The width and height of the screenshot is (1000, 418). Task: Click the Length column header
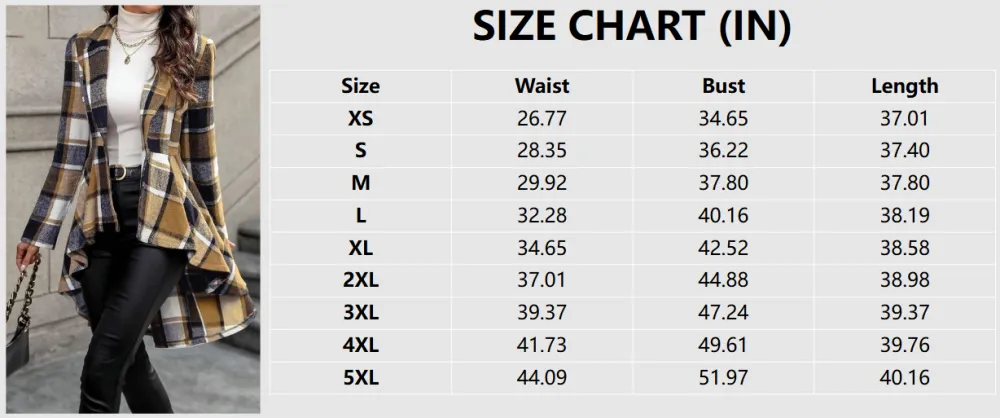click(904, 86)
